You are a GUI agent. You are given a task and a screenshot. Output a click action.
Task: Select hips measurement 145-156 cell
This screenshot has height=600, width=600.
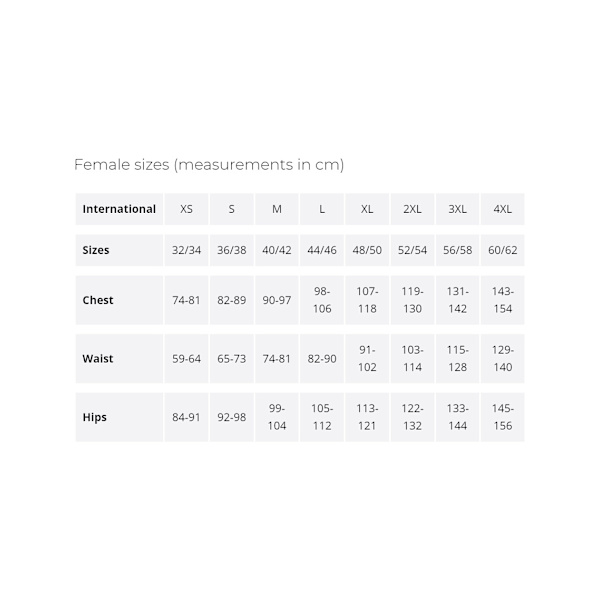point(502,417)
